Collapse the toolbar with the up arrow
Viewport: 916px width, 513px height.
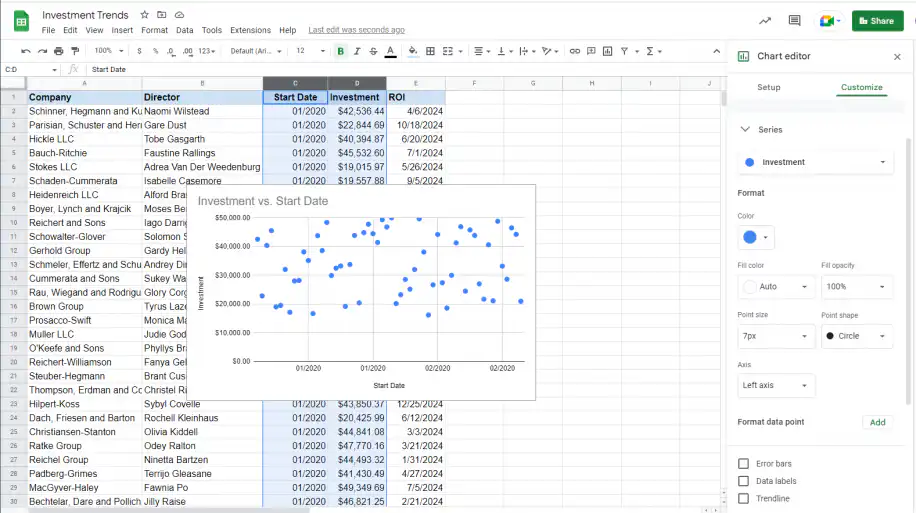tap(716, 51)
